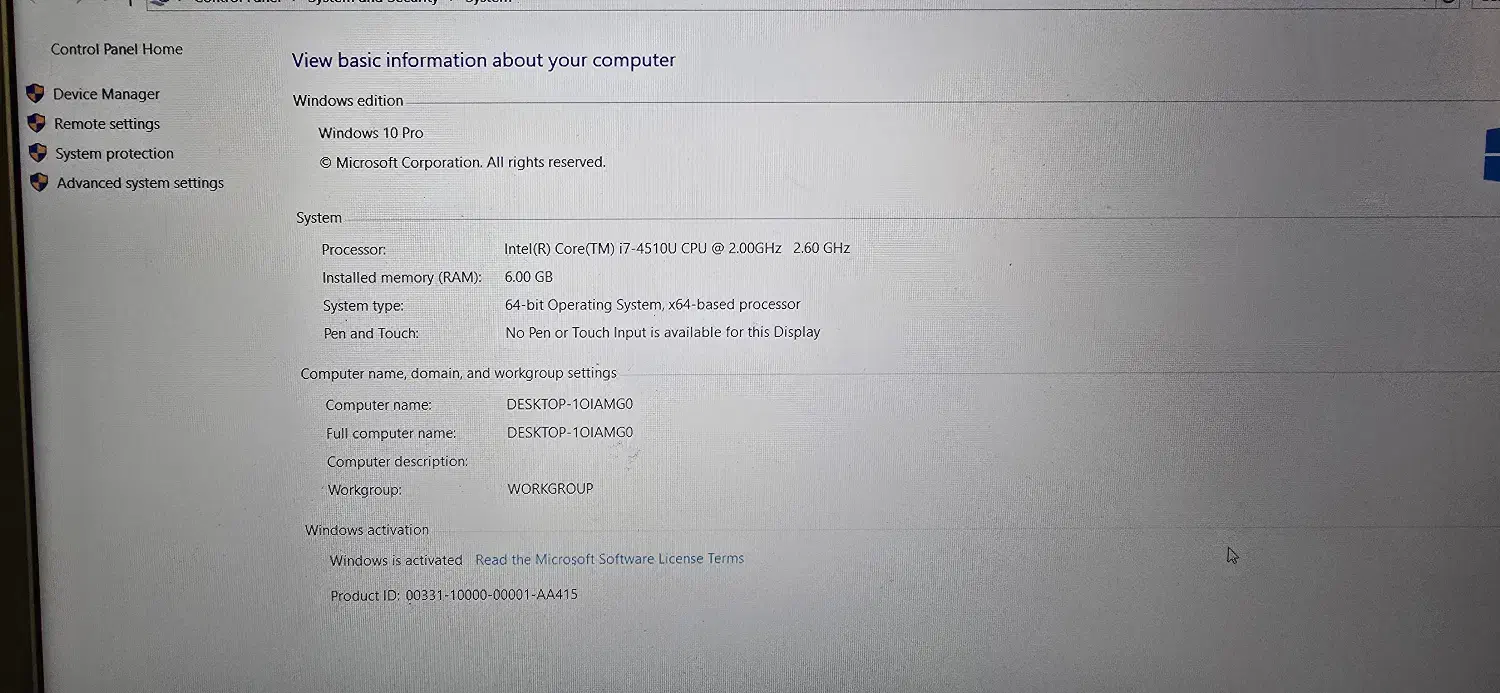Open Device Manager link
The height and width of the screenshot is (693, 1500).
[106, 94]
